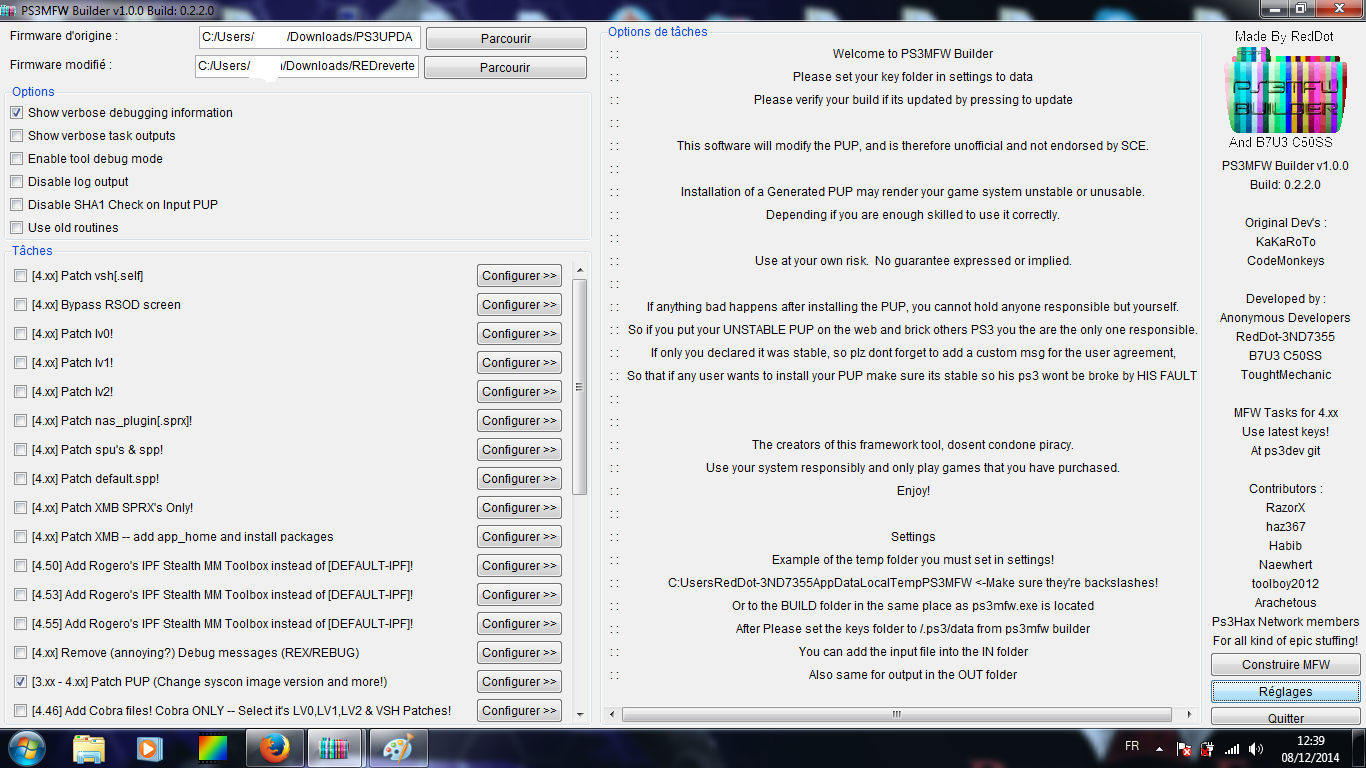Check the Use old routines option

[x=17, y=228]
